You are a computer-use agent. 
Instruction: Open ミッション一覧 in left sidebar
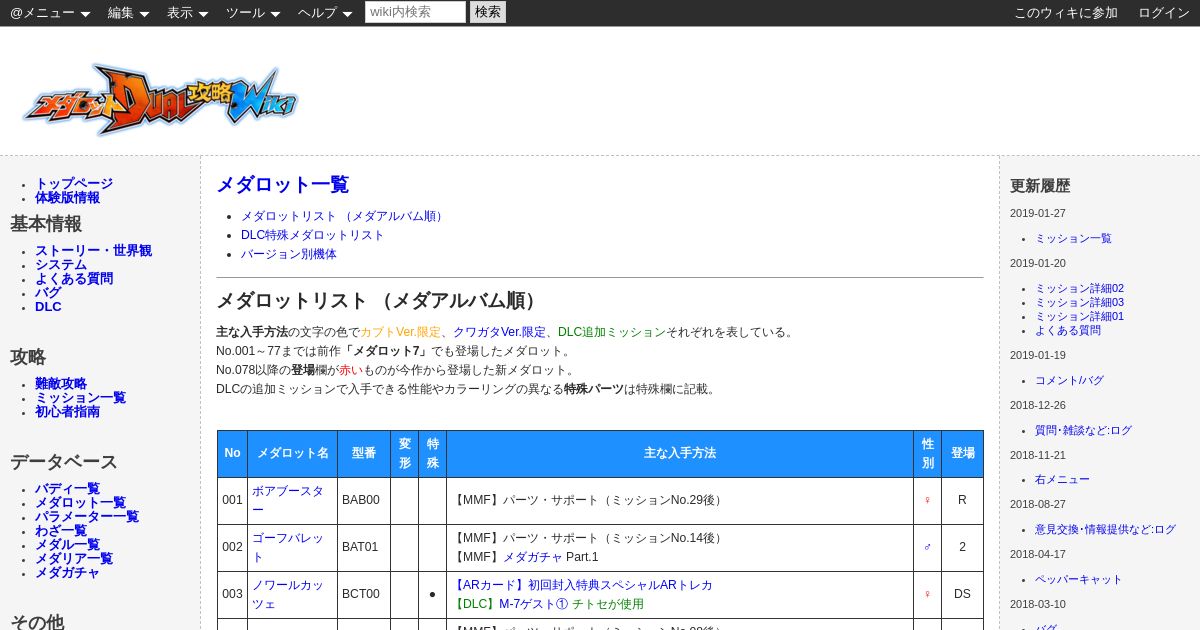(x=80, y=398)
